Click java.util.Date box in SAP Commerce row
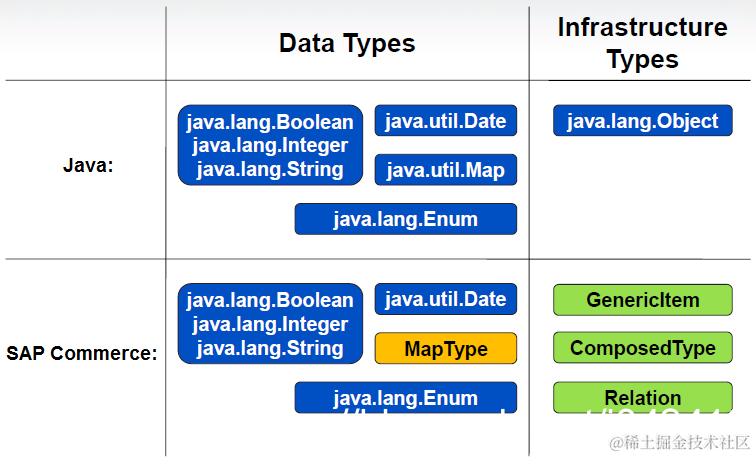The width and height of the screenshot is (756, 457). 446,299
